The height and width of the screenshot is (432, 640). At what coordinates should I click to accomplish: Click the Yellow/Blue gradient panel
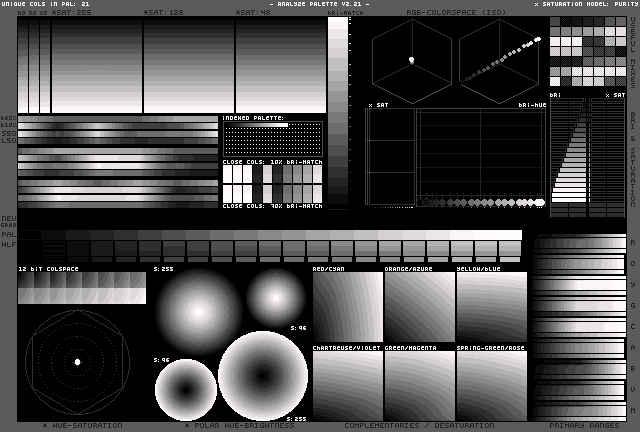(x=491, y=307)
